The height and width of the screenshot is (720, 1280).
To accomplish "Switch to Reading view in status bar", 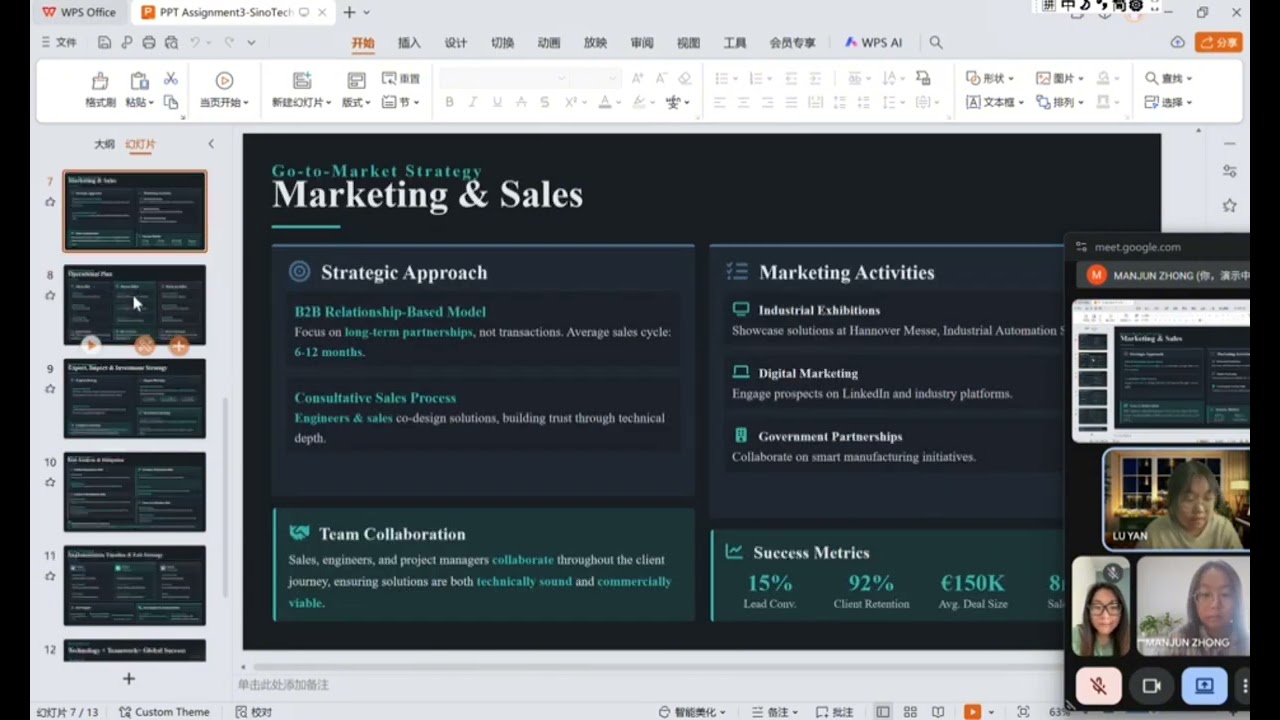I will [x=938, y=712].
